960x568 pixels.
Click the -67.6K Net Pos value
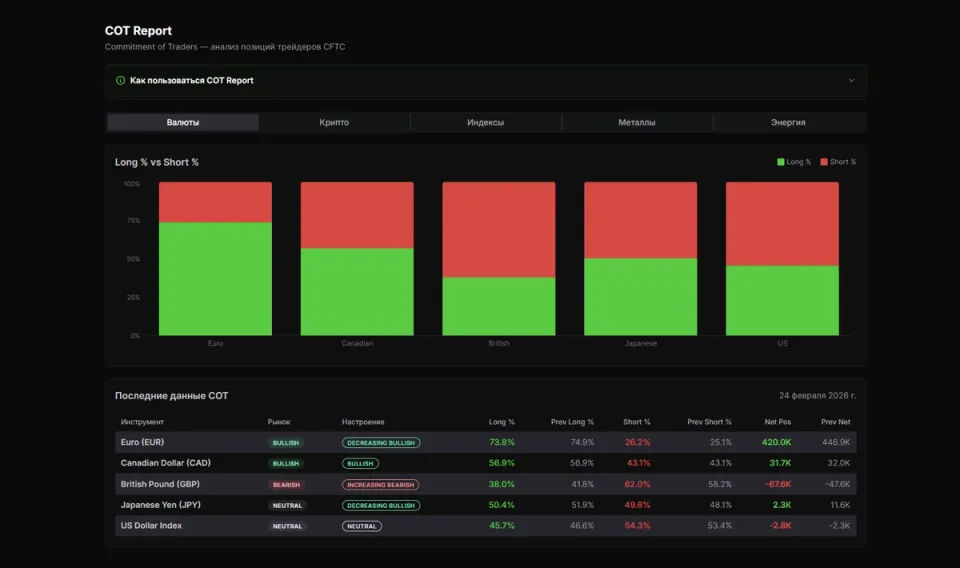(778, 484)
